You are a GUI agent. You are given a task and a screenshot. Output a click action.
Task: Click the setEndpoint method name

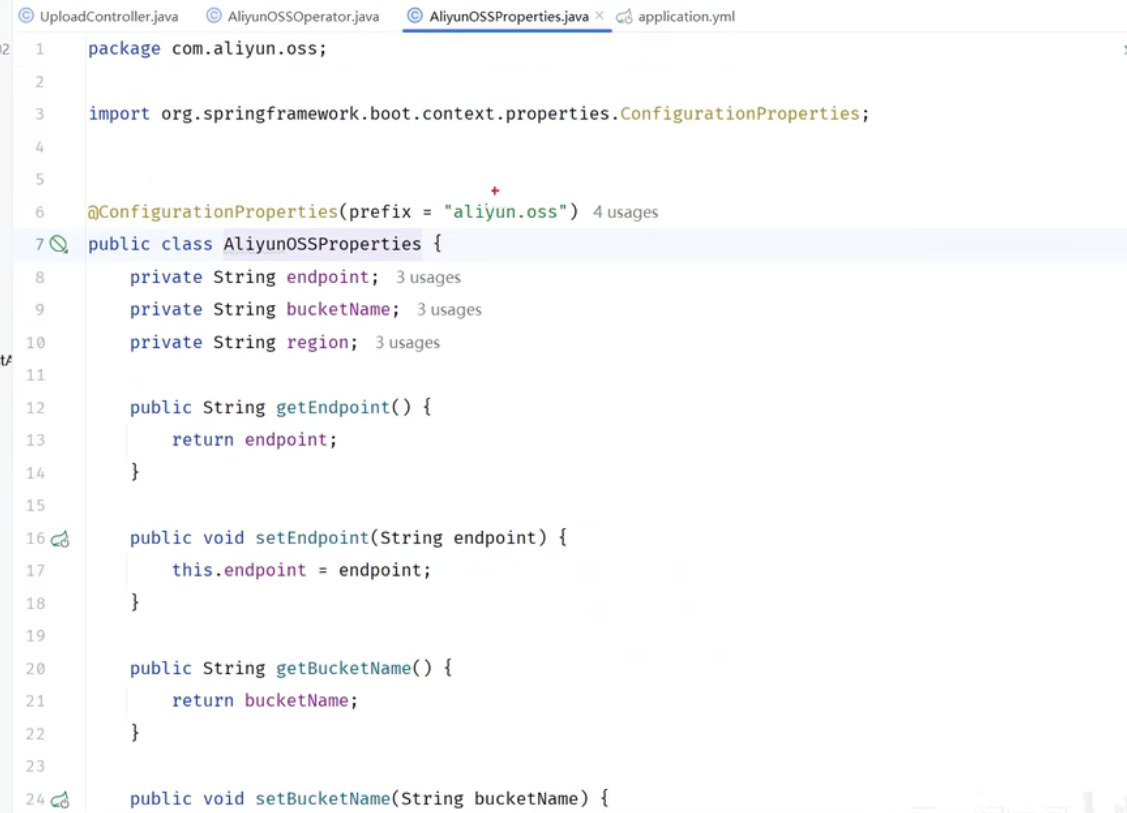point(312,538)
